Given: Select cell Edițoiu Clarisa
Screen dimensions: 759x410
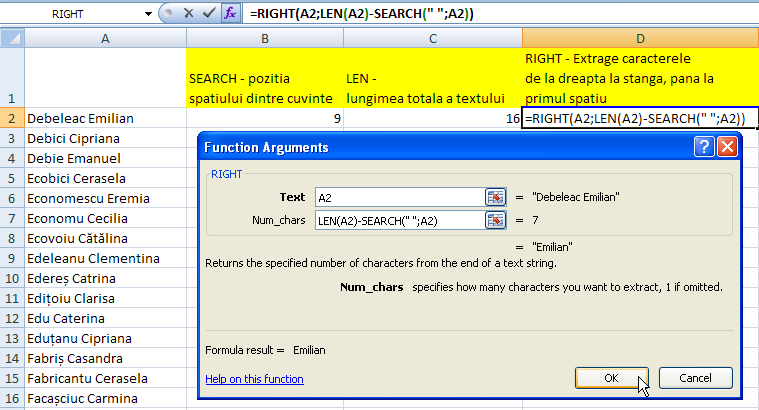Looking at the screenshot, I should [105, 298].
